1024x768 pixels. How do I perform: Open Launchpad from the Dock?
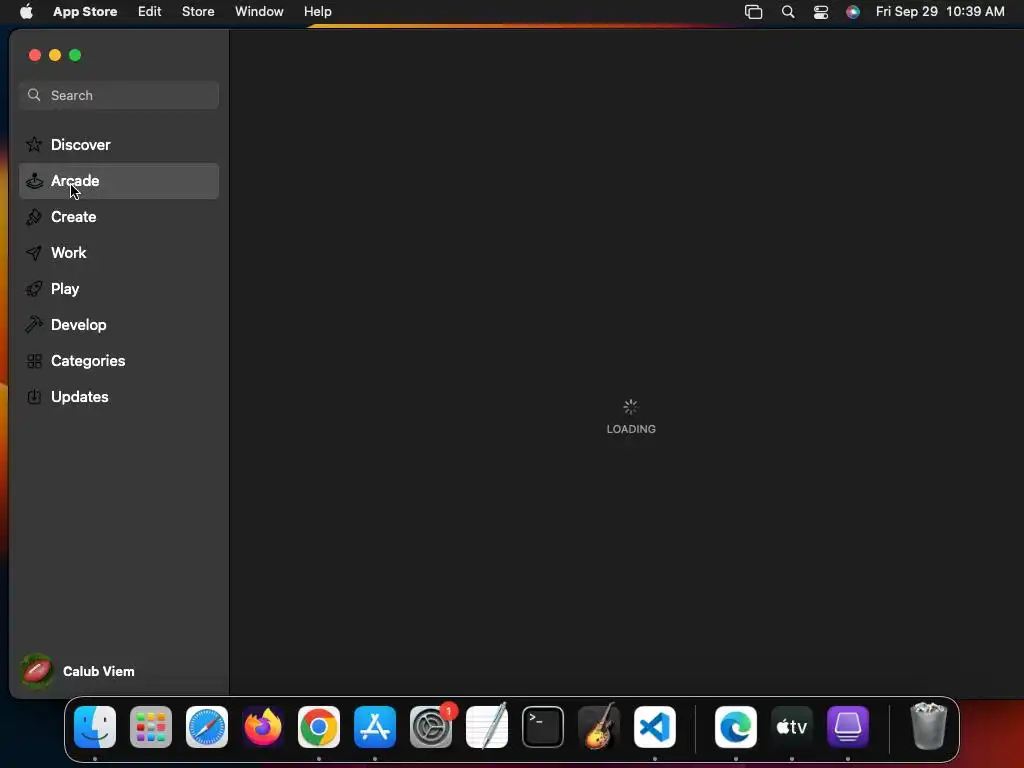151,727
